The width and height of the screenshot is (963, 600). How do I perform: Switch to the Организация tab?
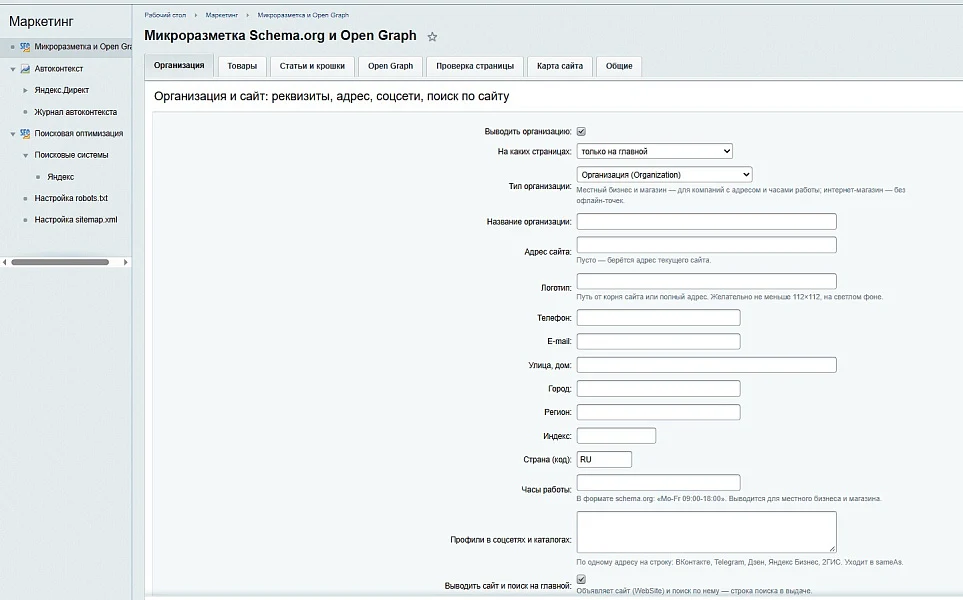[x=179, y=66]
